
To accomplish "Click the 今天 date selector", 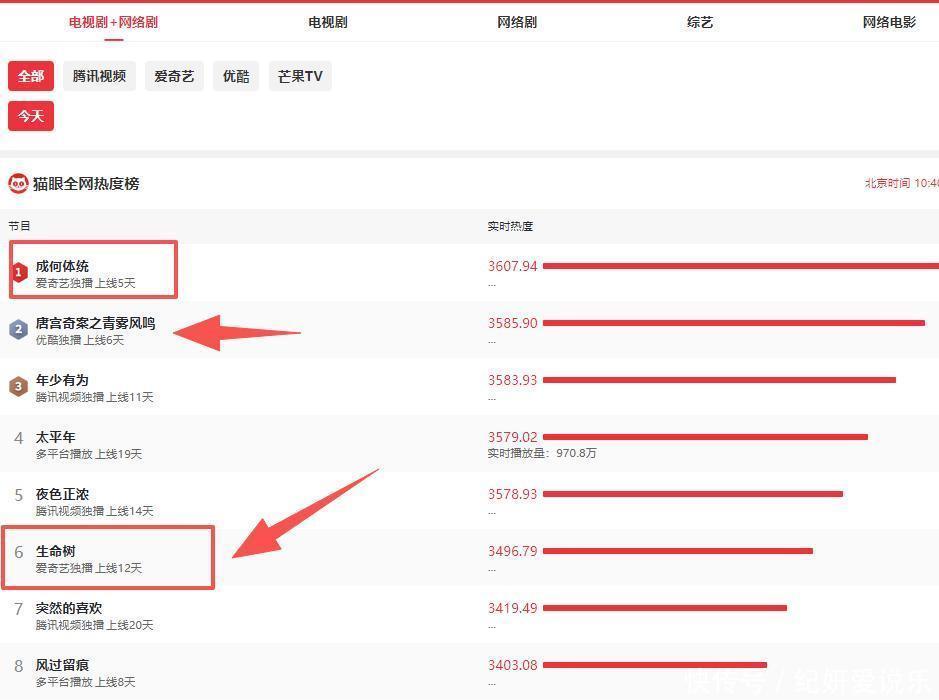I will pos(31,116).
